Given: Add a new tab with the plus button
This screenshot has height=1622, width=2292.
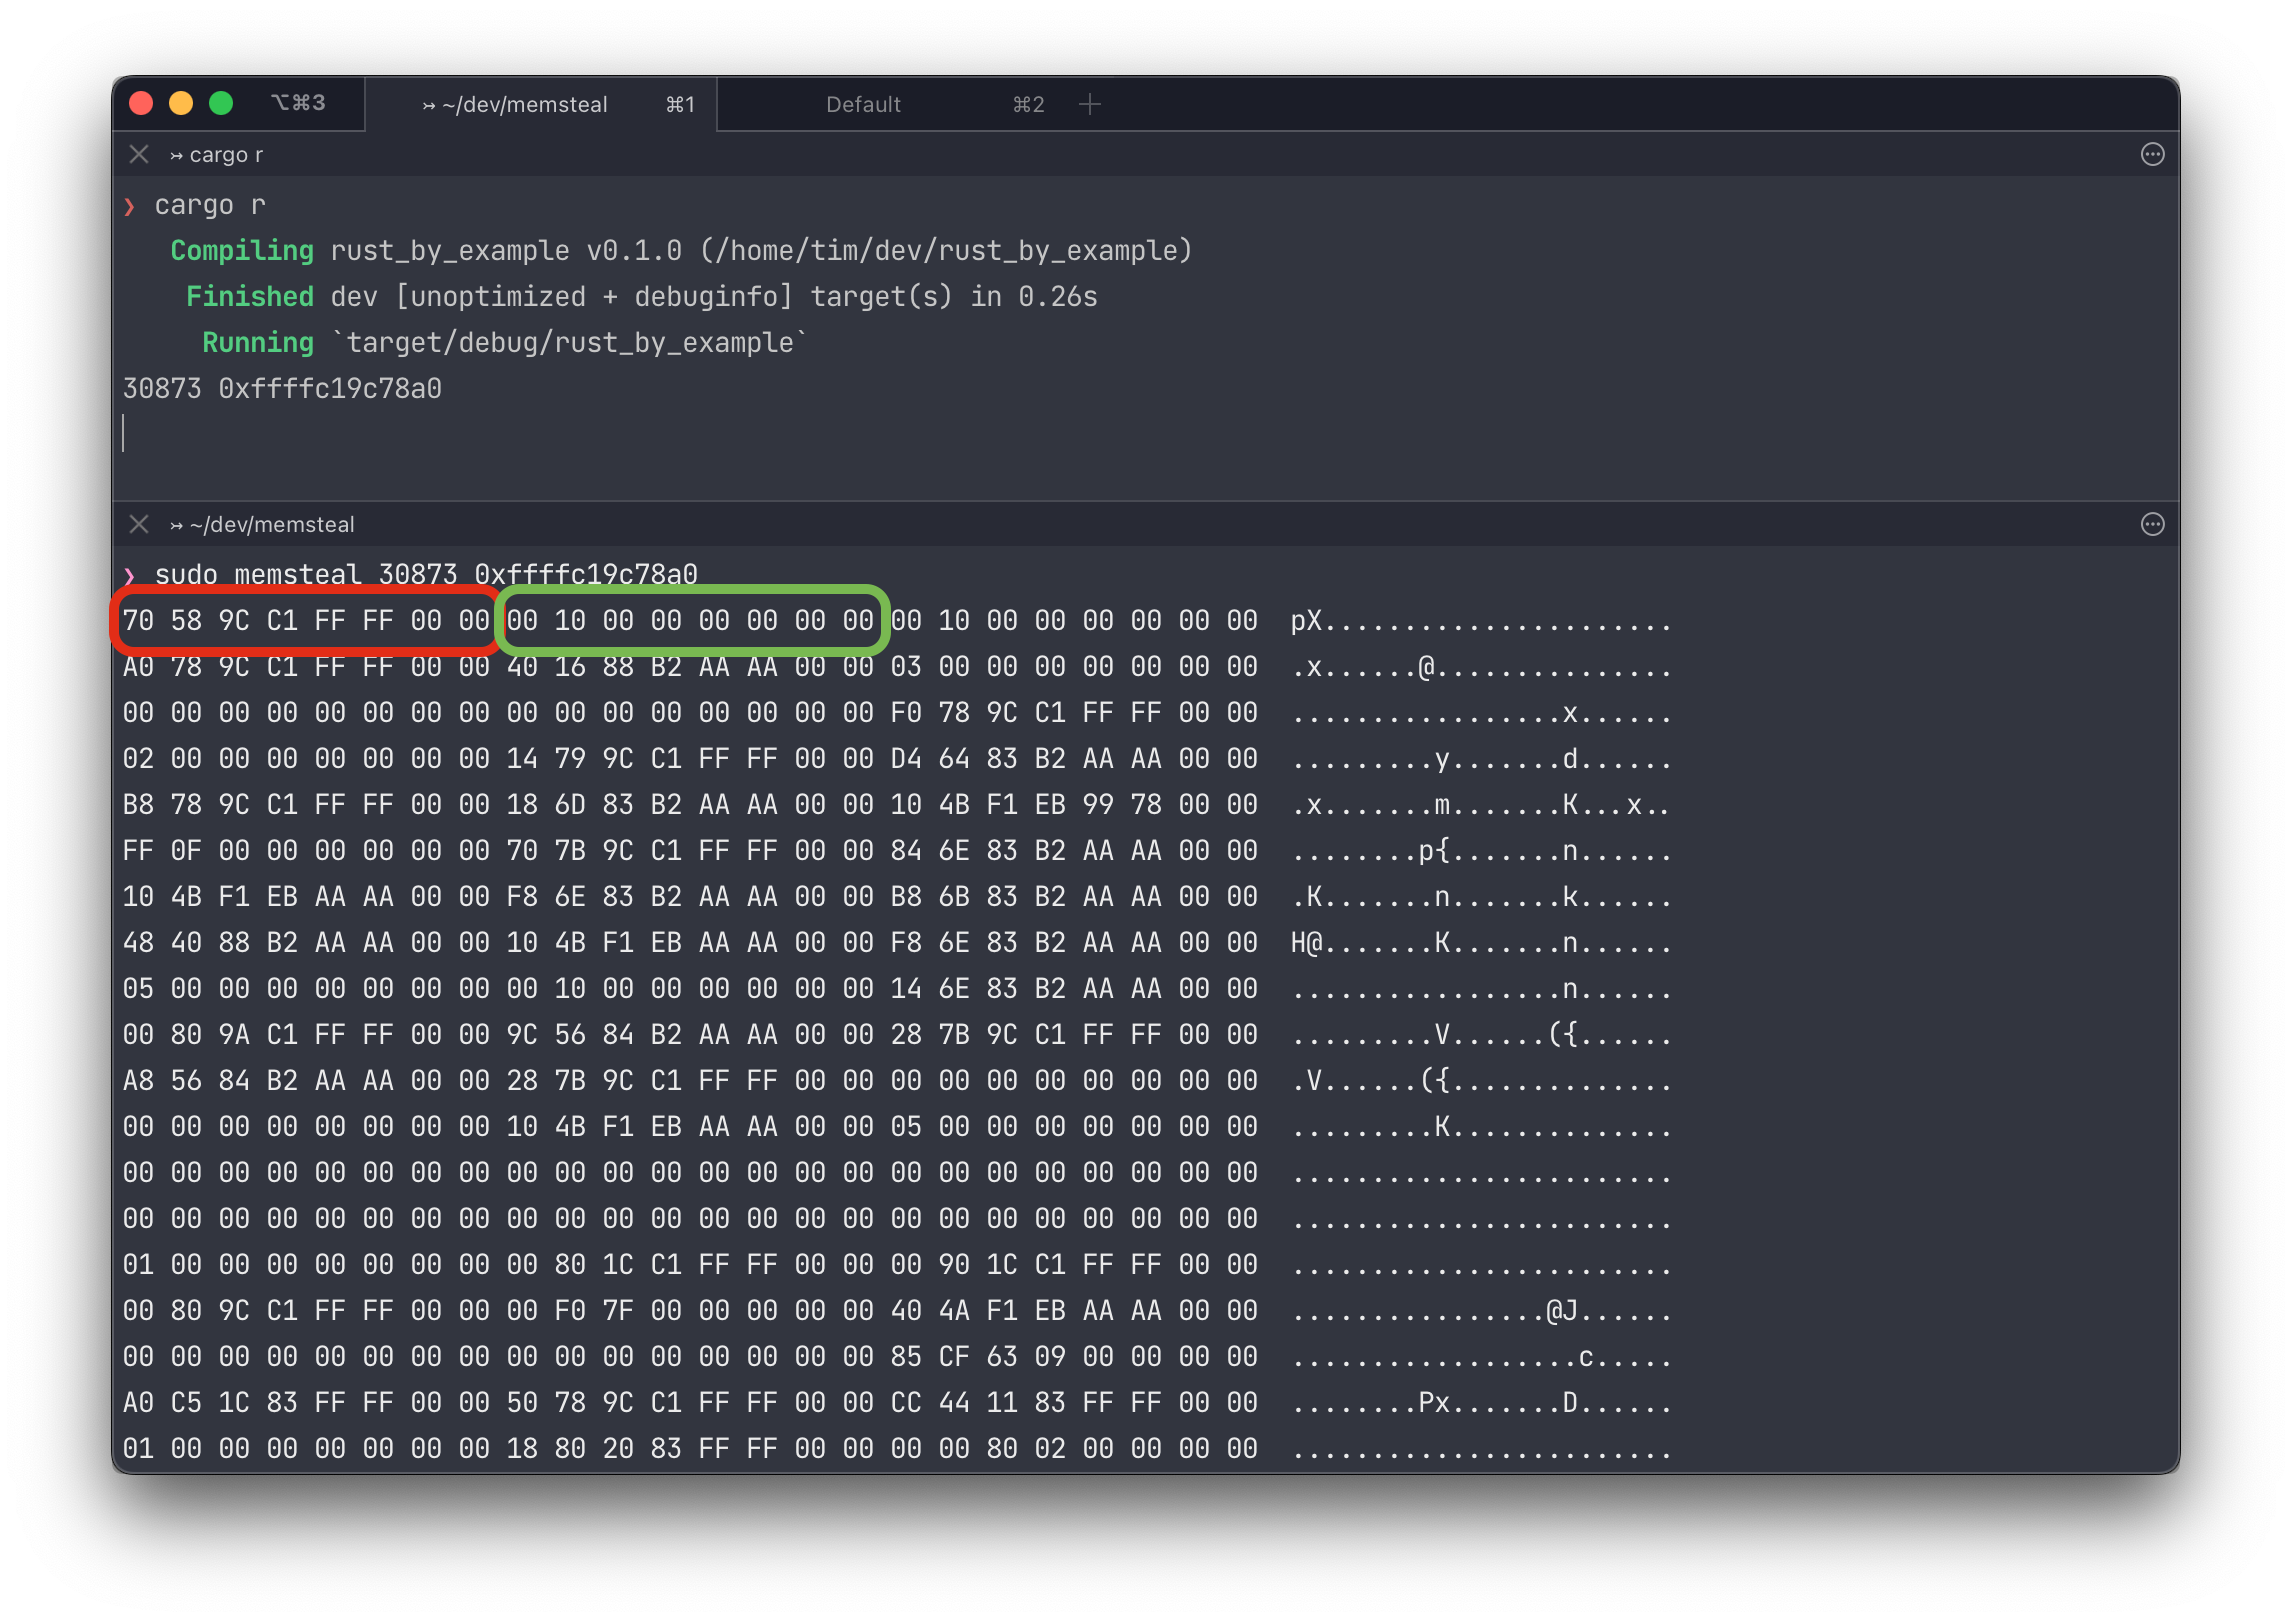Looking at the screenshot, I should (1090, 104).
